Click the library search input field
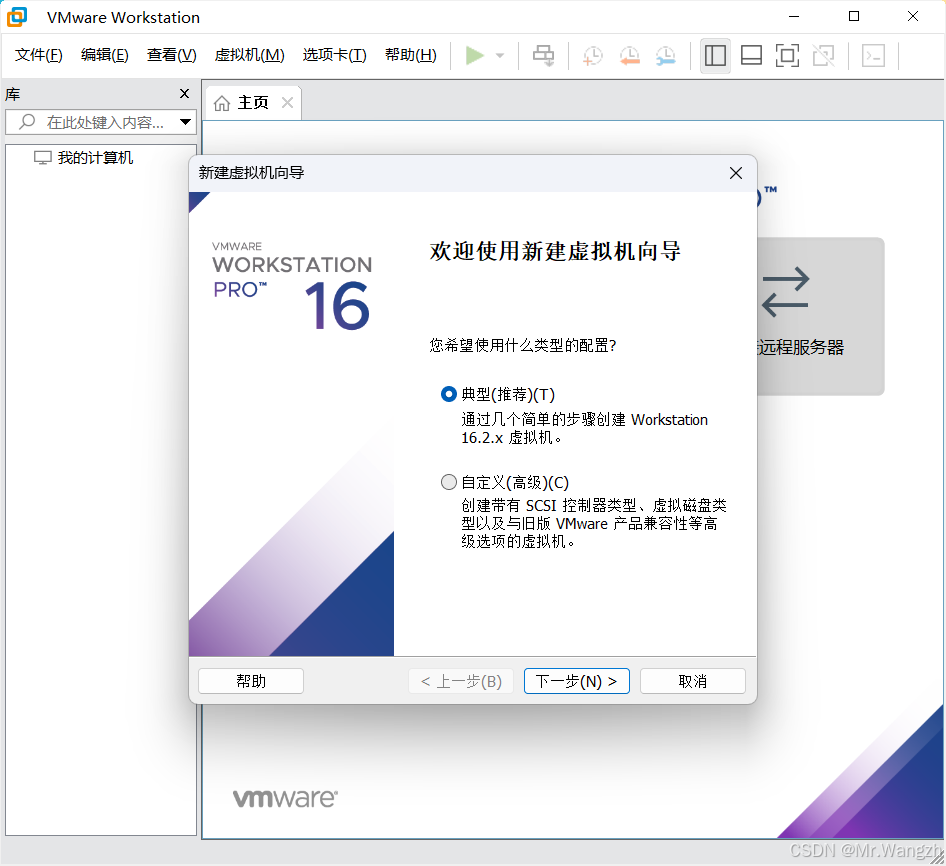This screenshot has height=866, width=946. (x=101, y=123)
